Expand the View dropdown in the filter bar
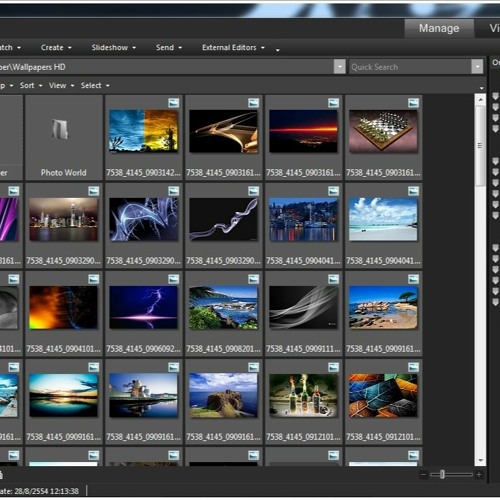500x500 pixels. (x=62, y=86)
